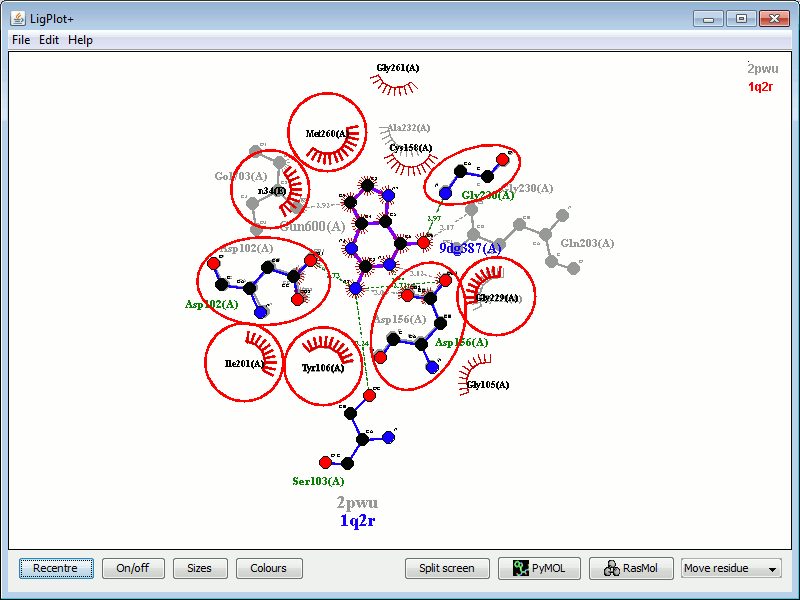Screen dimensions: 800x600
Task: Click the LigPlot+ Java icon in title bar
Action: pyautogui.click(x=17, y=19)
